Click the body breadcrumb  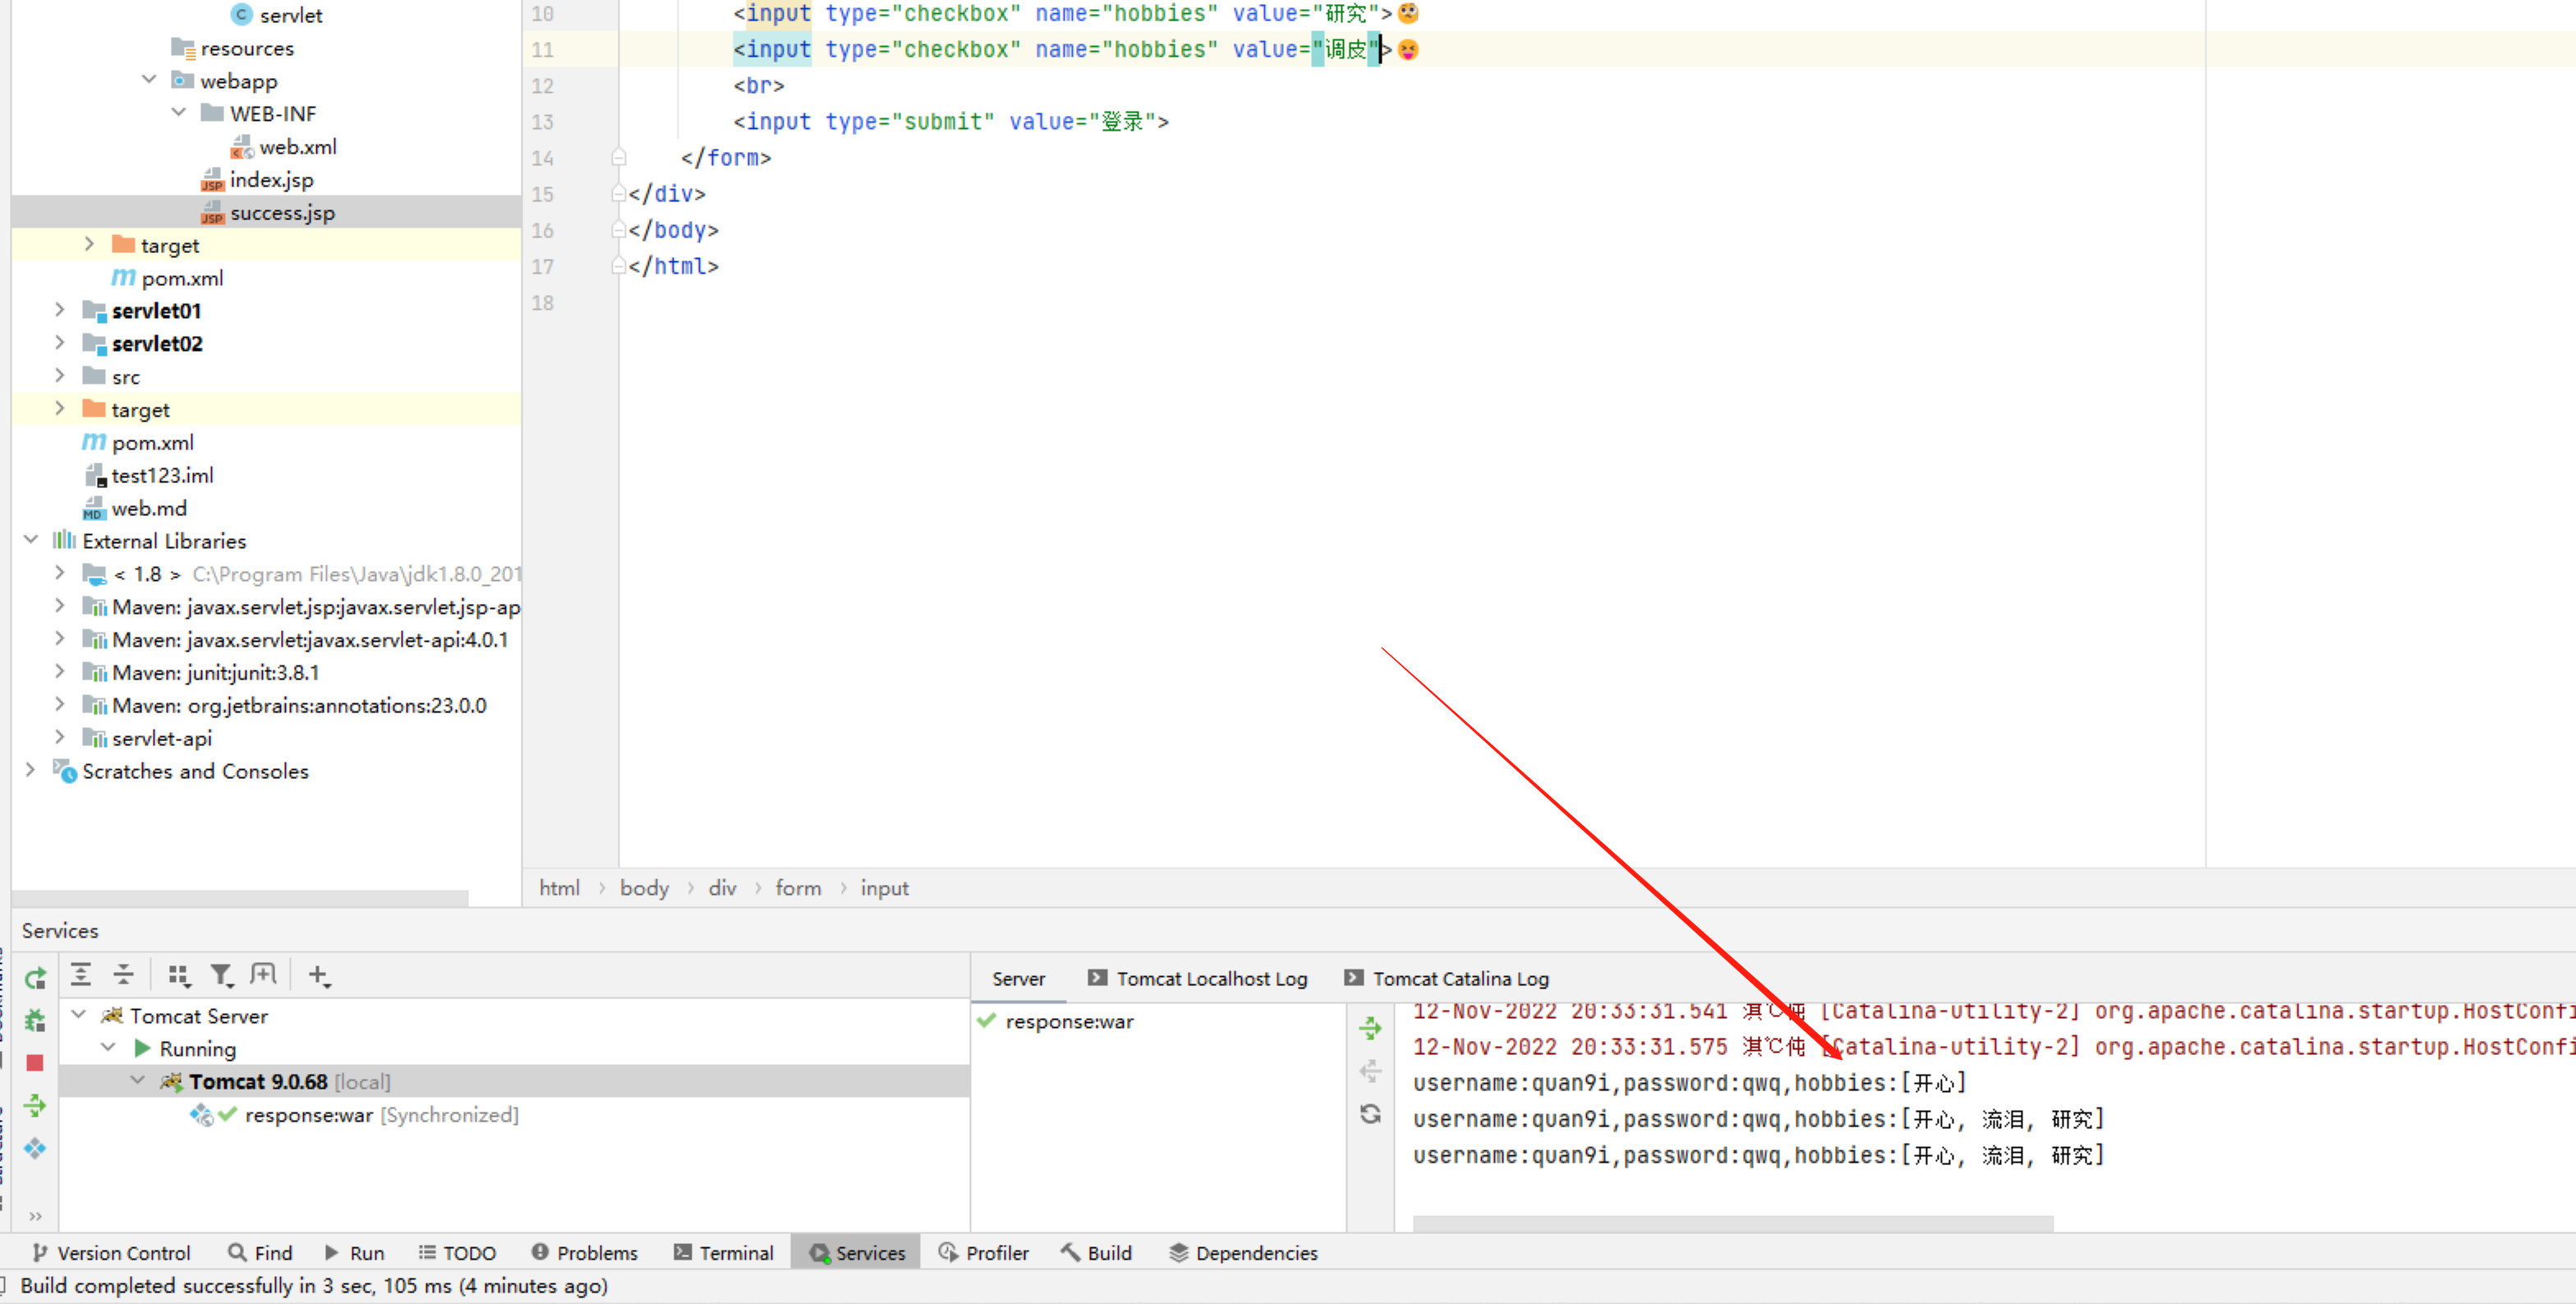coord(644,888)
